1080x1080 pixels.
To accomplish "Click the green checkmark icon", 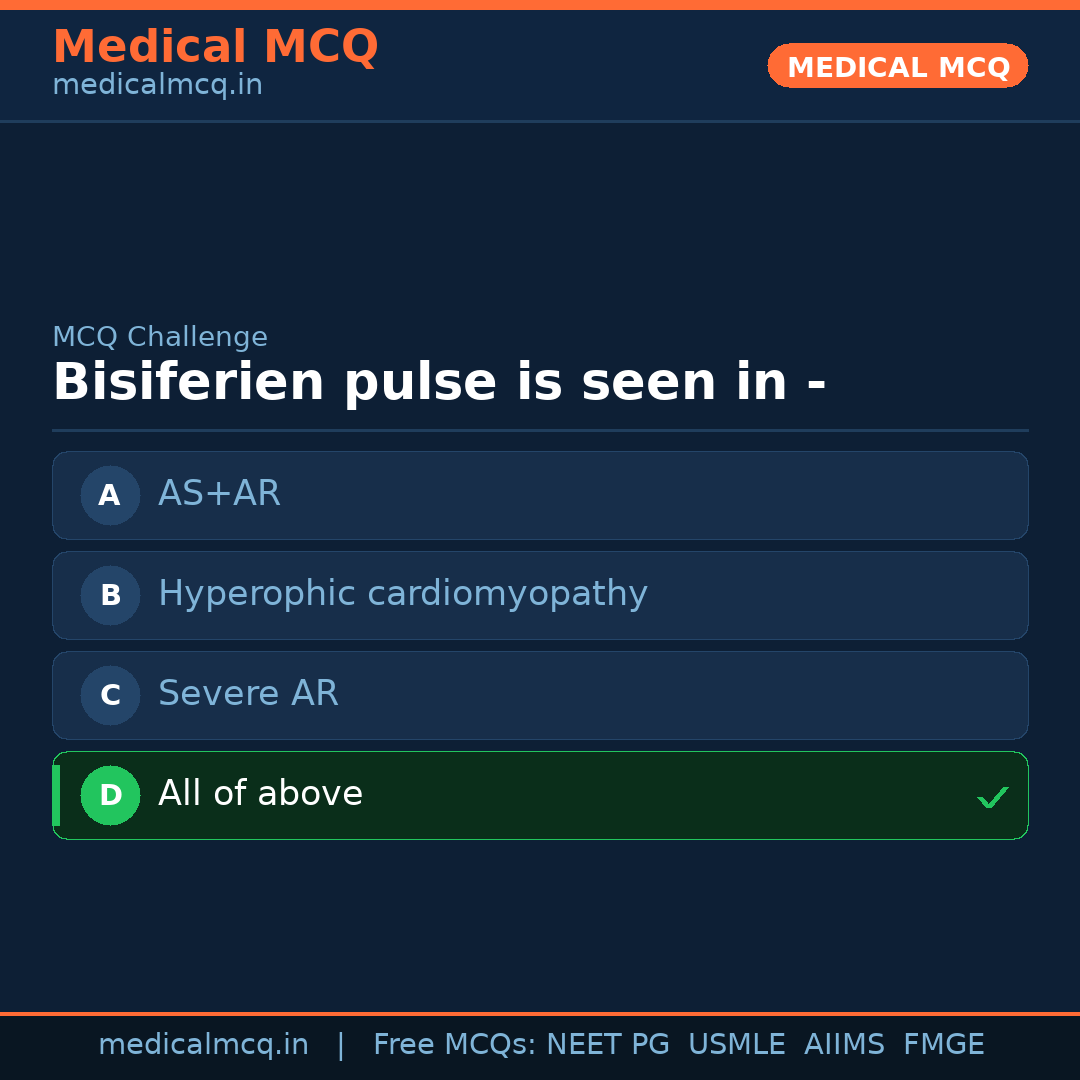I will point(992,797).
